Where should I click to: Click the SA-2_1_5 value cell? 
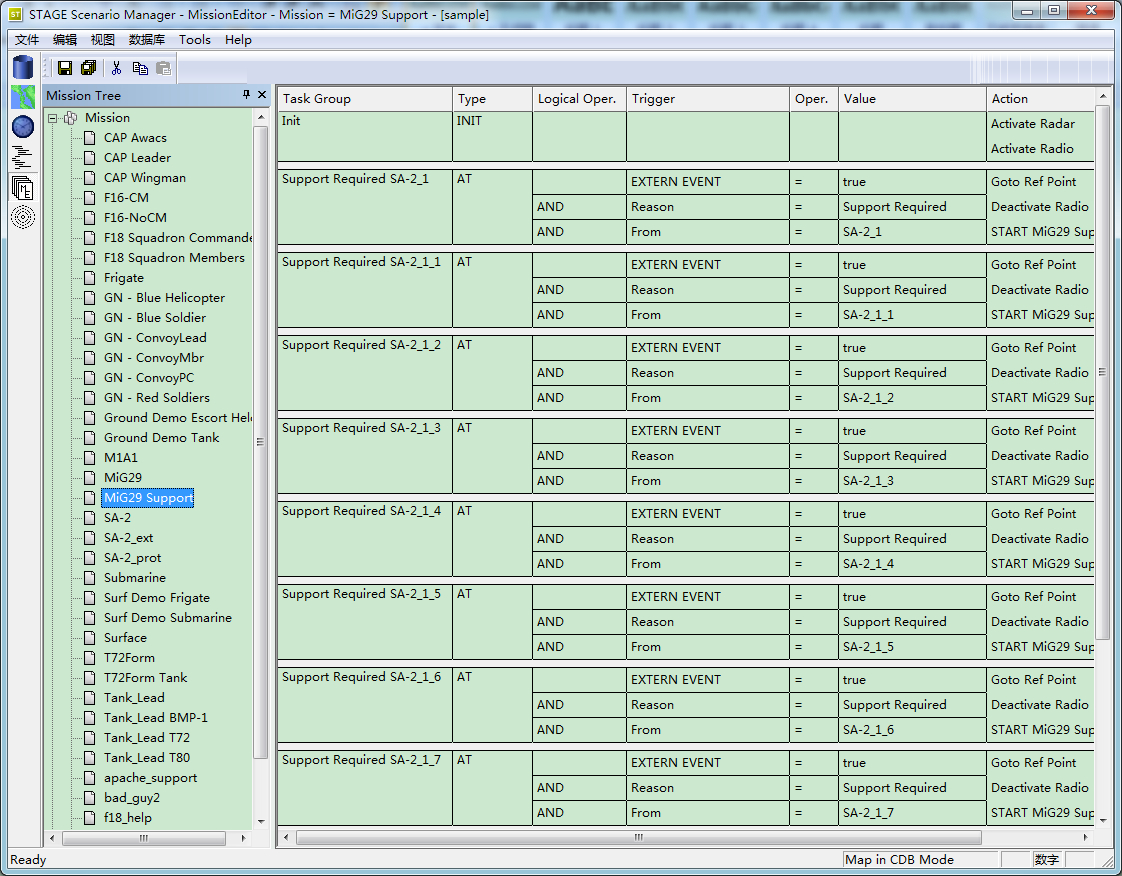912,647
